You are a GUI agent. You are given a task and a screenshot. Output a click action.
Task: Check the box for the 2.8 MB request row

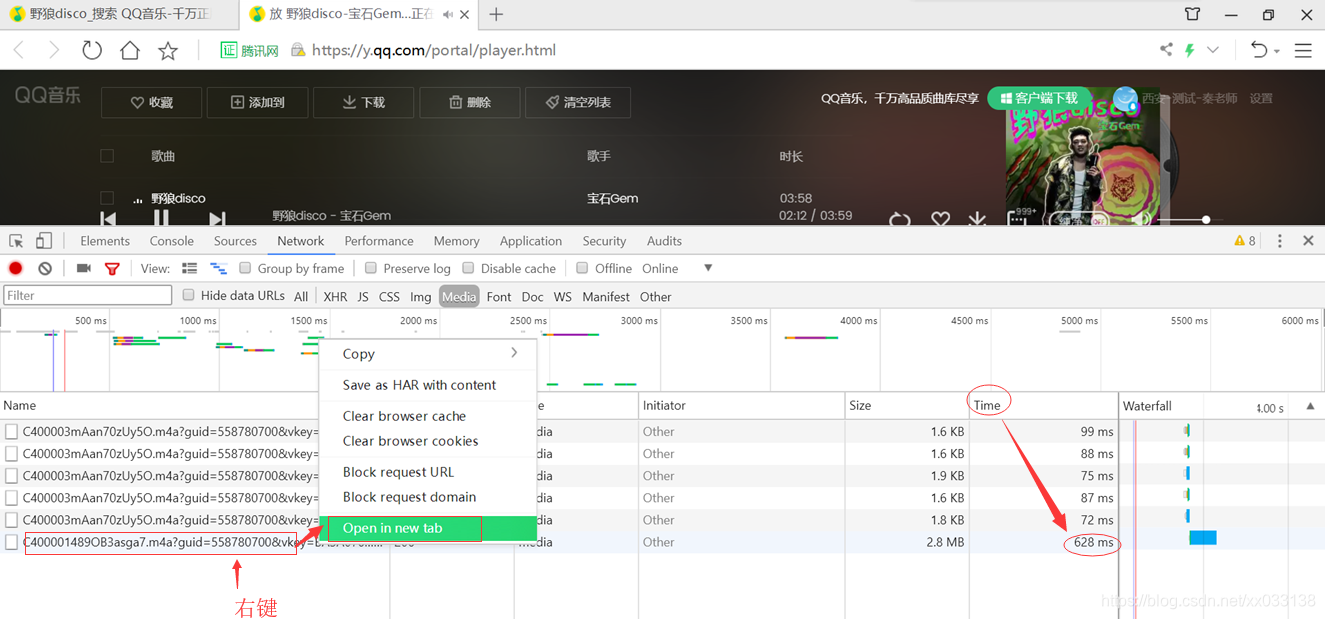pos(12,542)
